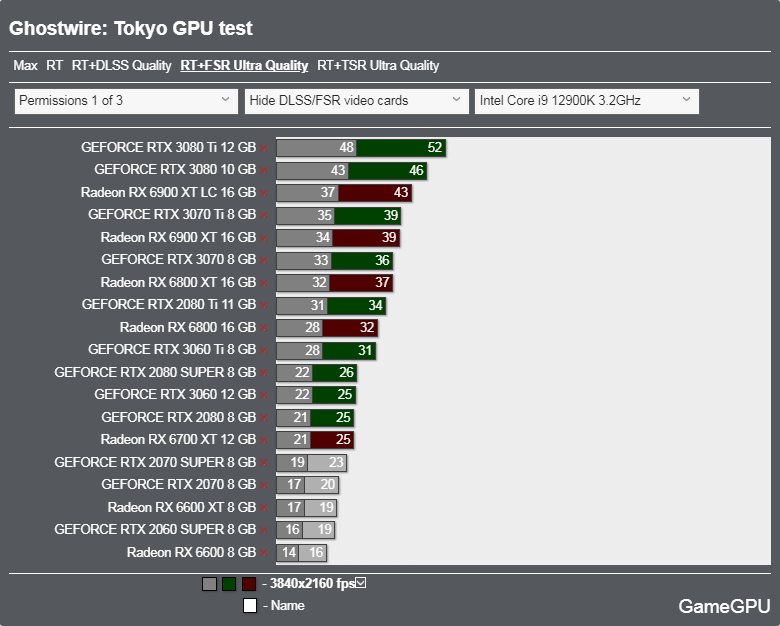
Task: Remove GEFORCE RTX 2080 Ti 11 GB row
Action: click(x=264, y=305)
